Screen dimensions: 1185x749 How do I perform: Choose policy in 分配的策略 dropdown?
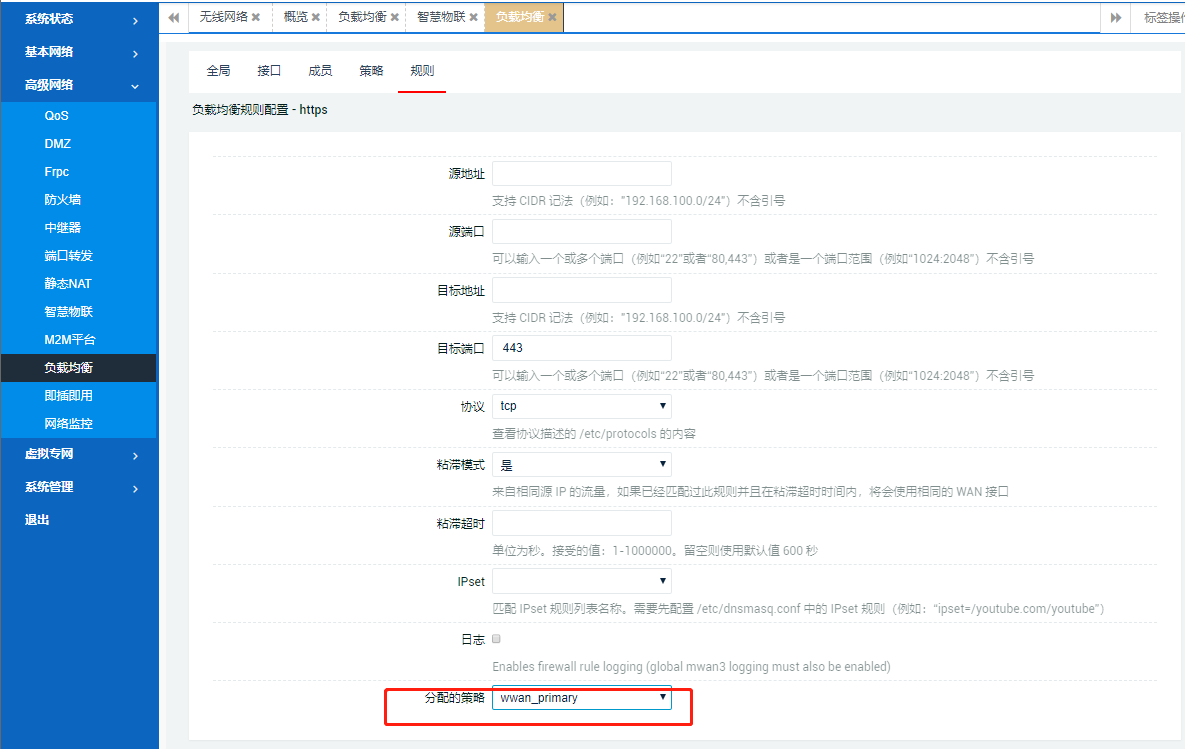(x=581, y=698)
